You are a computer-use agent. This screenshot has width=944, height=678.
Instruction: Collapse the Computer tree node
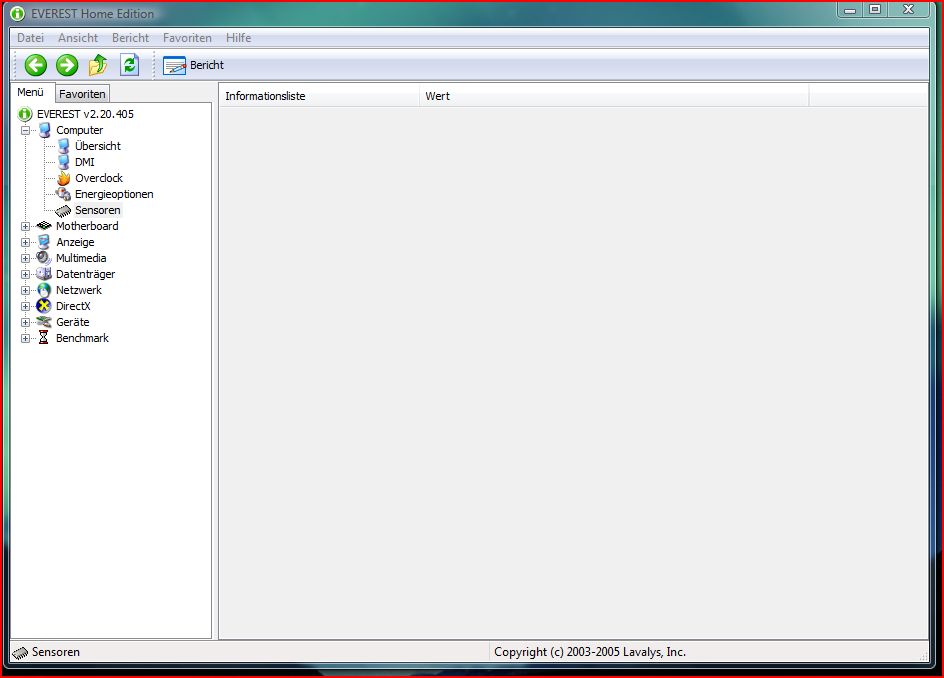click(x=25, y=130)
